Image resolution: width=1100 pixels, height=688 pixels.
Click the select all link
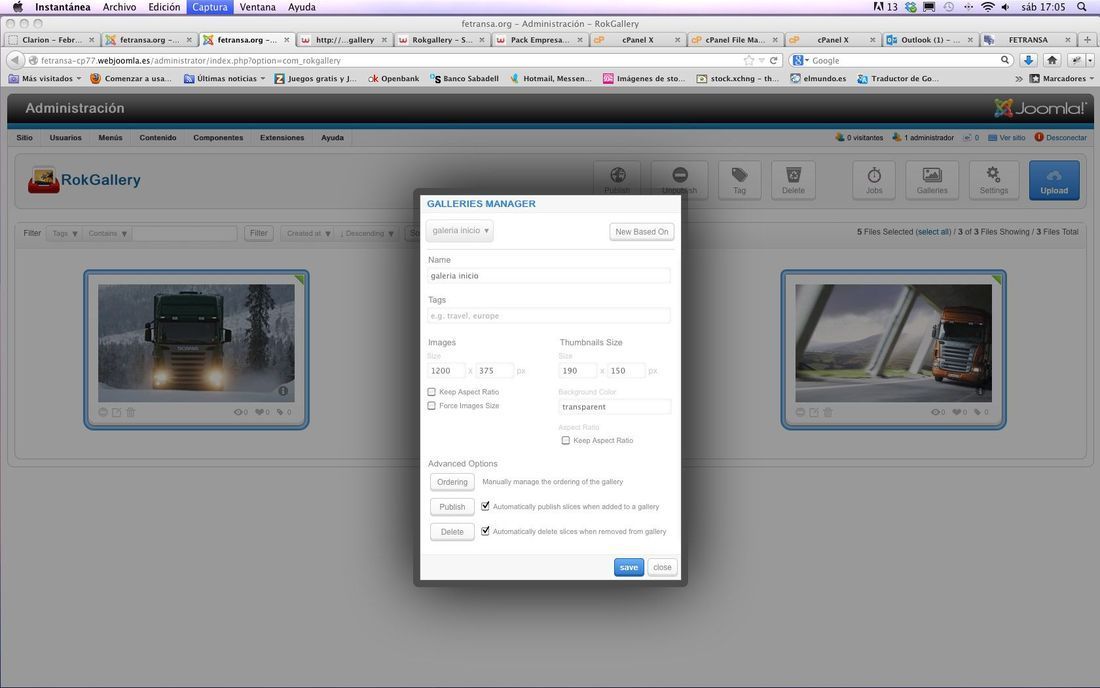934,231
